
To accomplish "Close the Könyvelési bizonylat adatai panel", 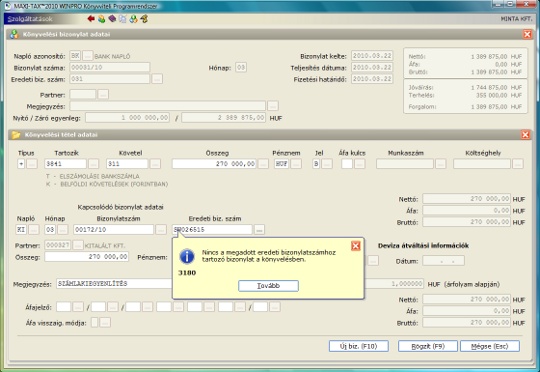I will click(x=527, y=34).
